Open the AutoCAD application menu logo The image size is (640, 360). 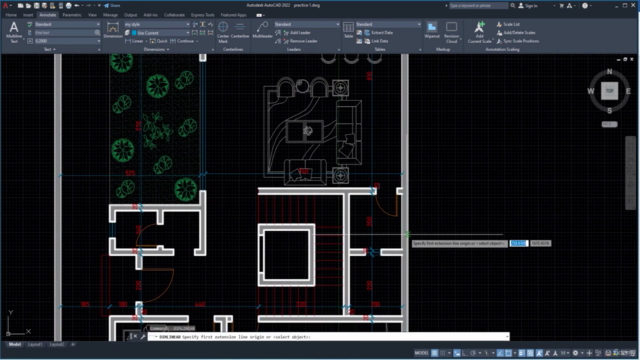click(x=6, y=6)
